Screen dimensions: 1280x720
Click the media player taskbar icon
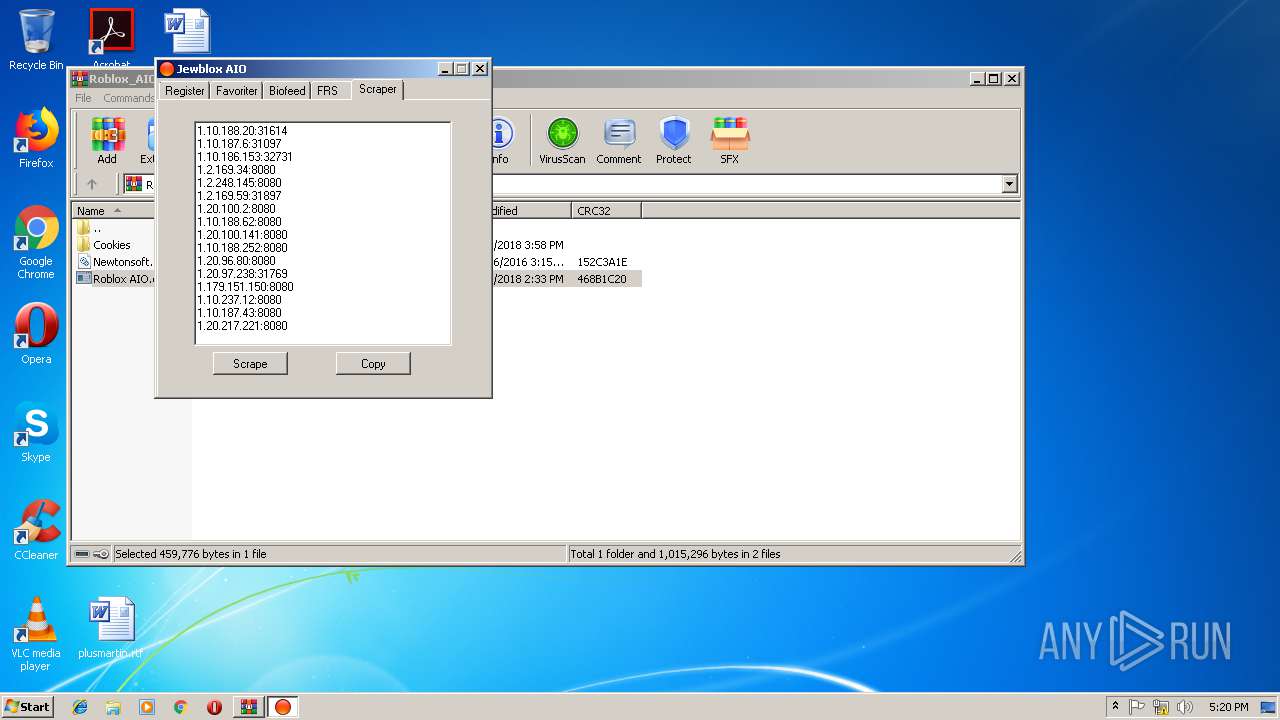(147, 707)
